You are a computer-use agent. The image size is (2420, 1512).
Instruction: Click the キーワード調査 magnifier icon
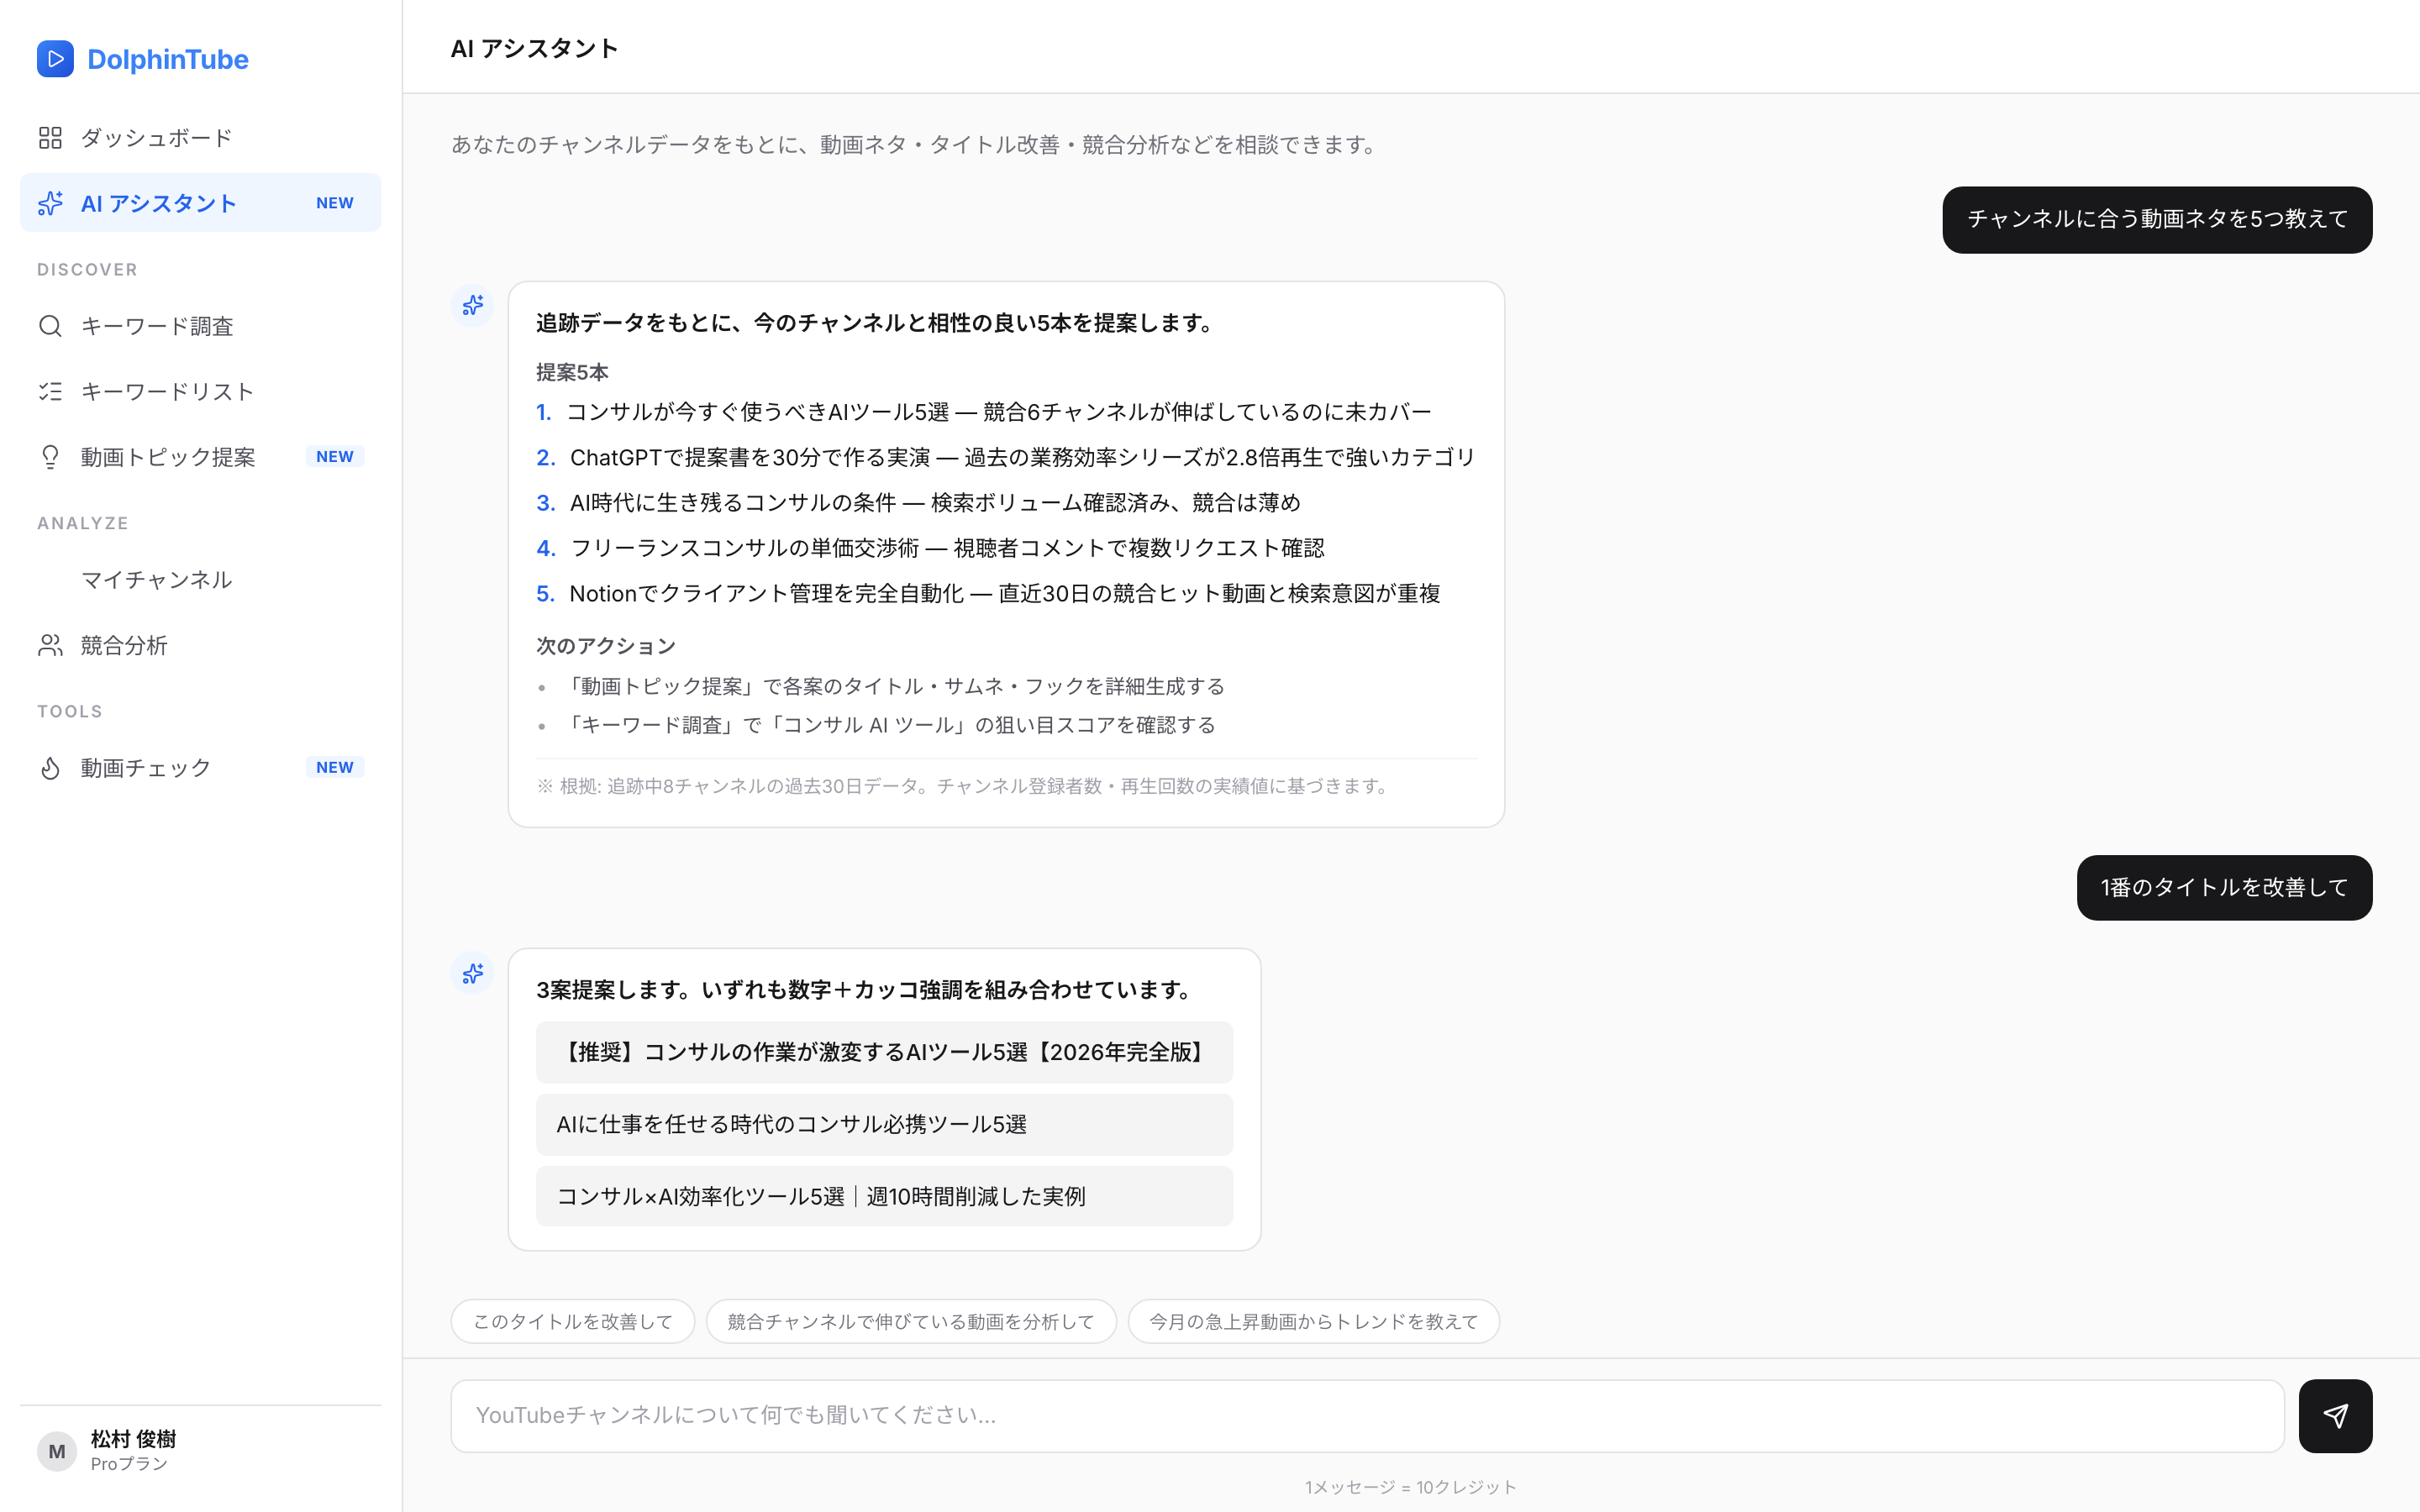tap(50, 326)
